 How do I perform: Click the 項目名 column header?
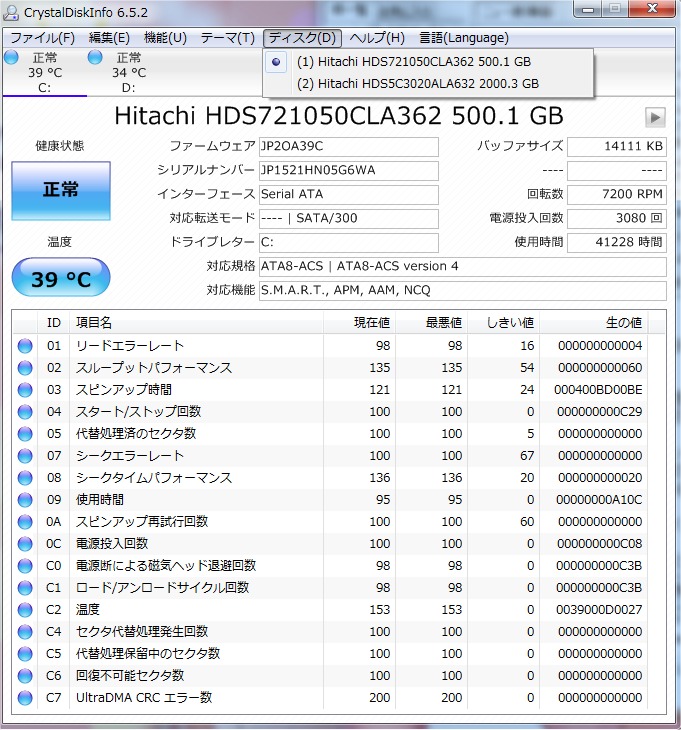196,323
